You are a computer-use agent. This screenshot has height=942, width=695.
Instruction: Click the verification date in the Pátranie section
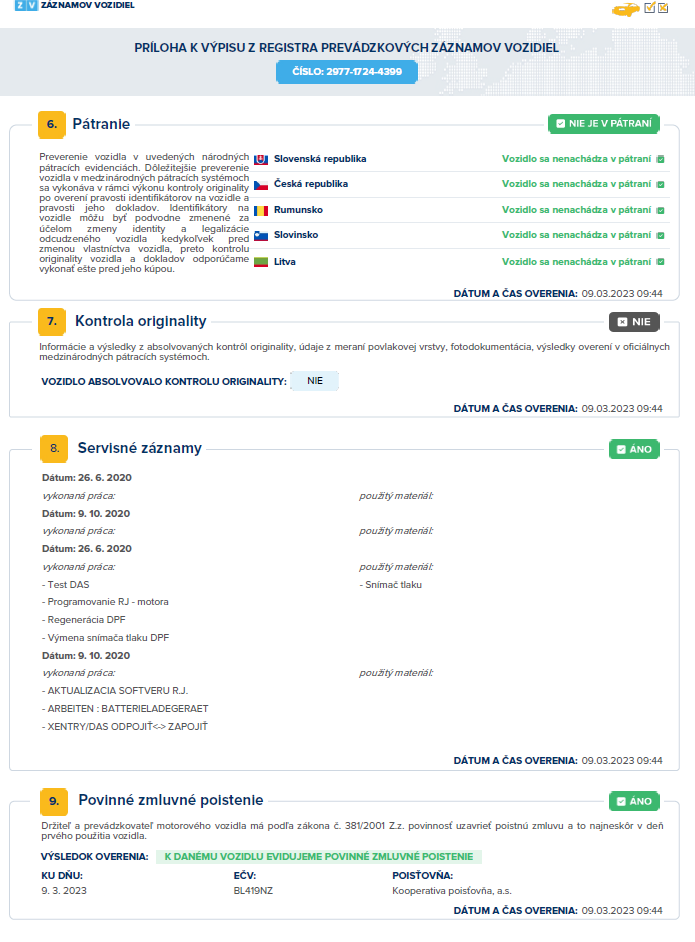(x=622, y=294)
